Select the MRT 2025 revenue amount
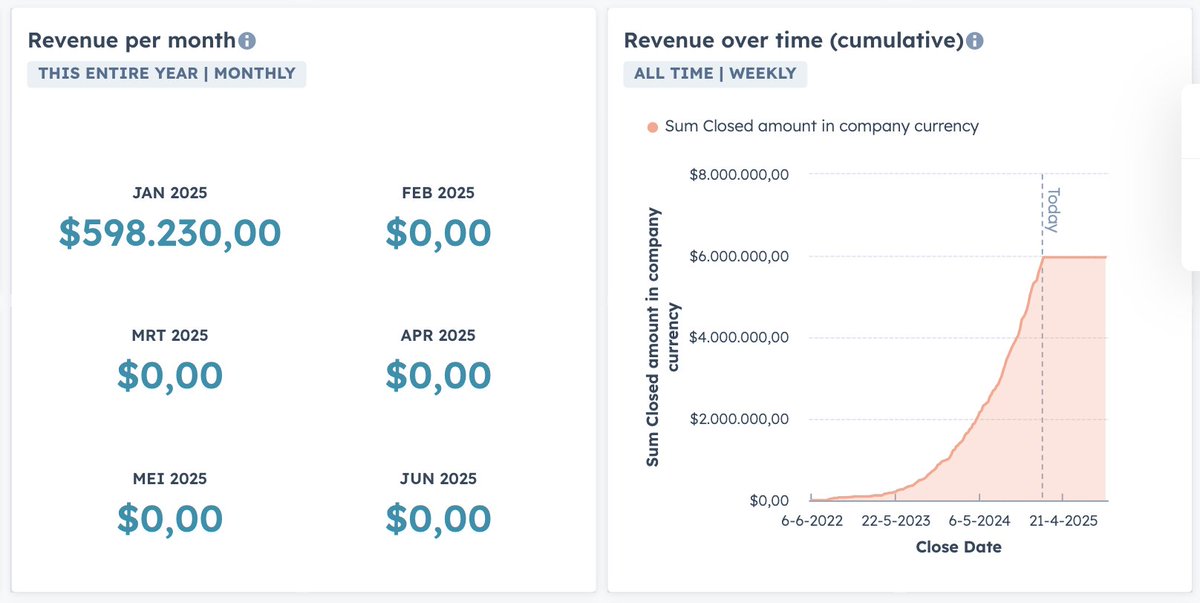This screenshot has width=1200, height=603. point(170,375)
